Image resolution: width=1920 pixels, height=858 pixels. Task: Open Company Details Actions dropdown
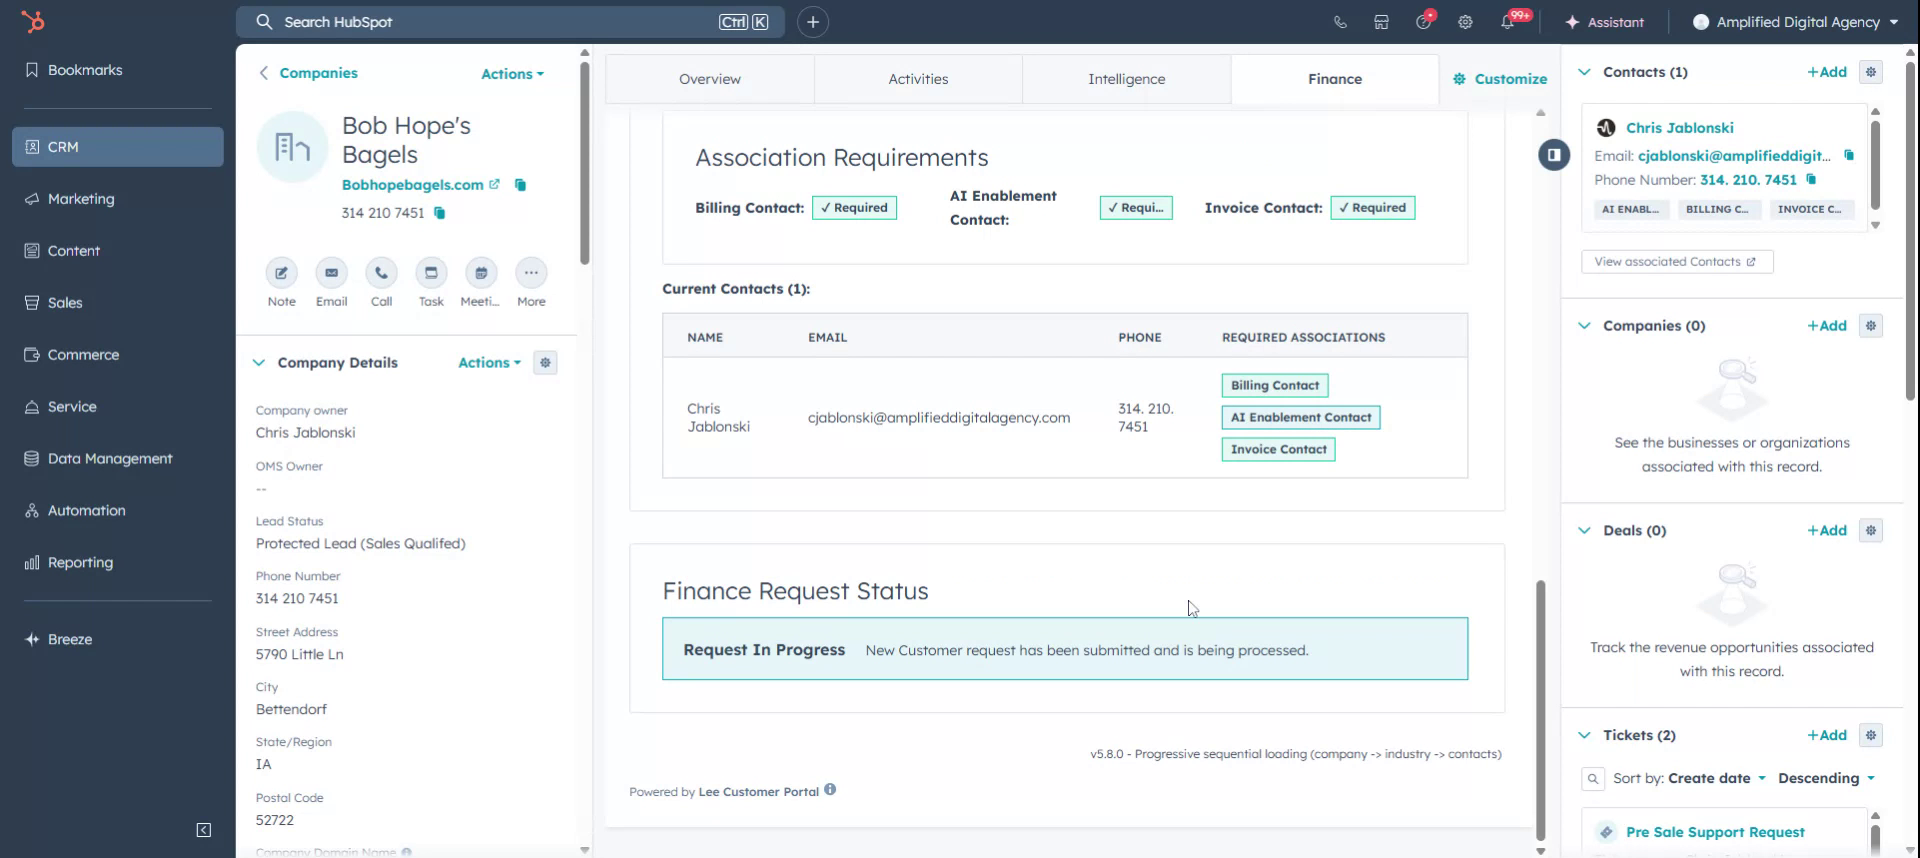pyautogui.click(x=489, y=363)
